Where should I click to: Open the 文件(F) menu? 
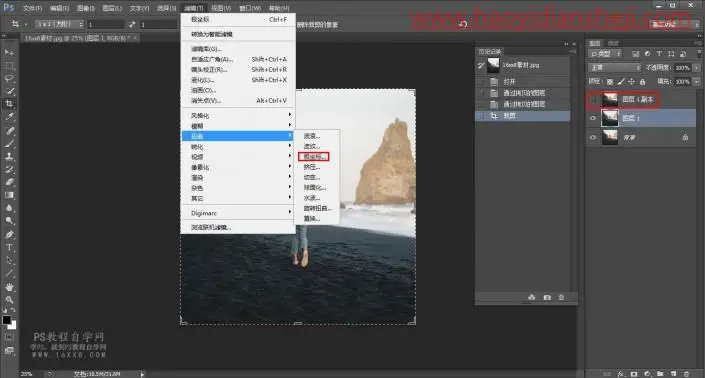click(x=32, y=8)
